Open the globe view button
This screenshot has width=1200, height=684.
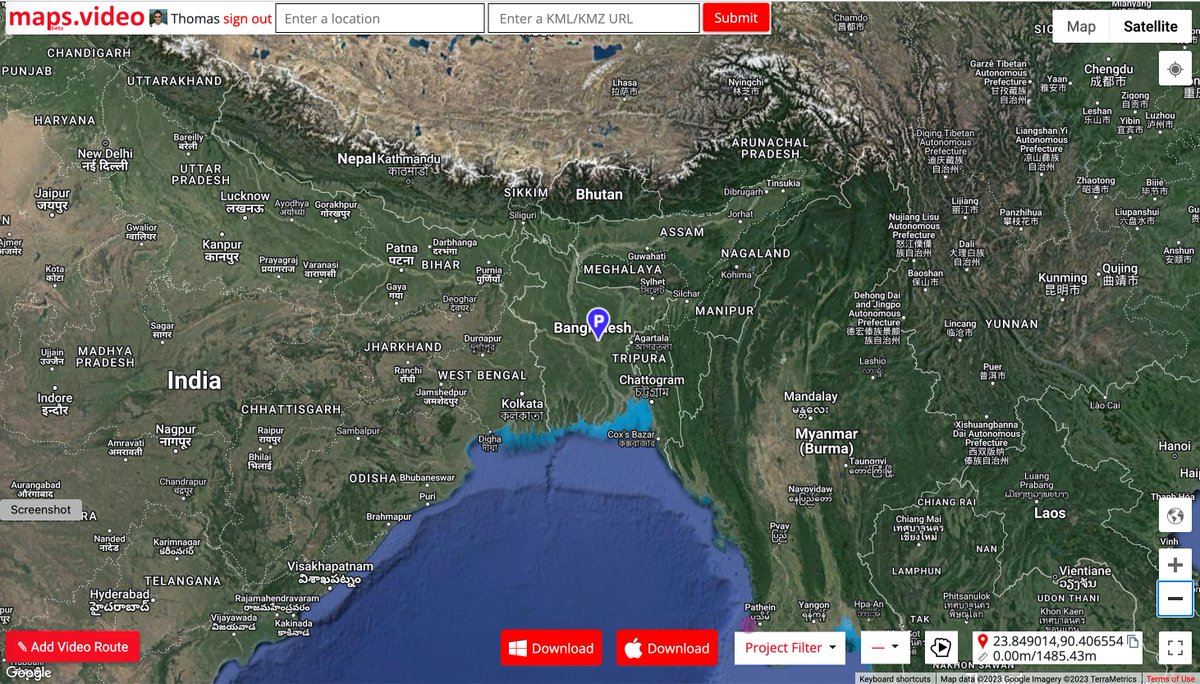[x=1175, y=516]
